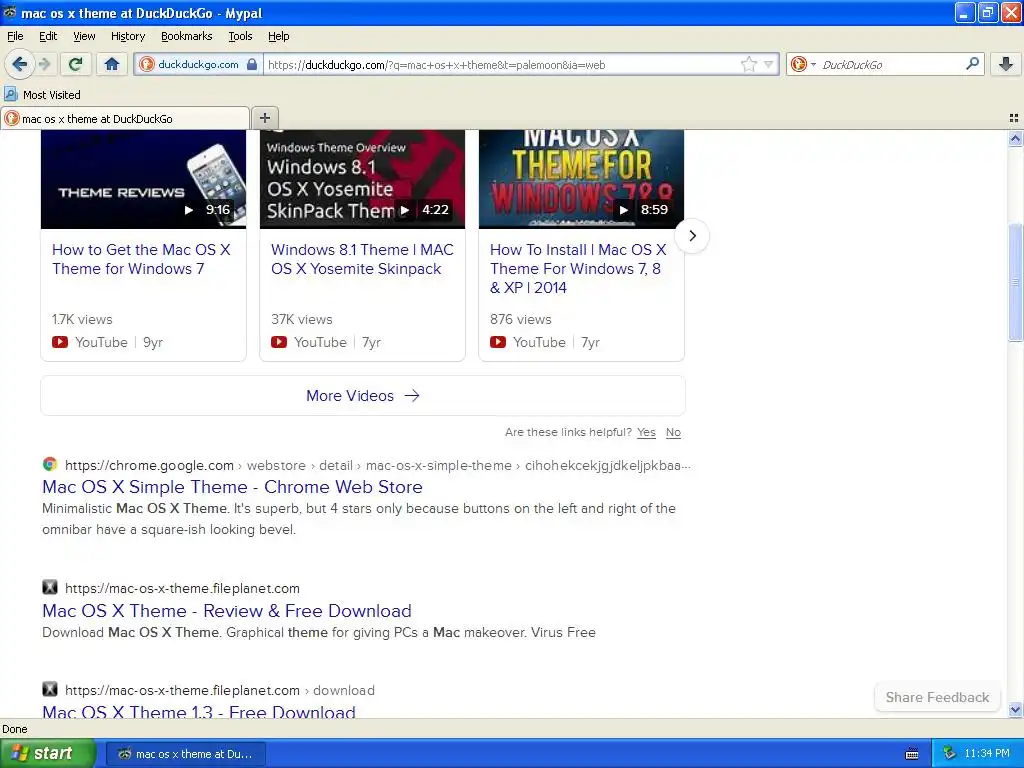This screenshot has width=1024, height=768.
Task: Open the Tools menu
Action: point(240,36)
